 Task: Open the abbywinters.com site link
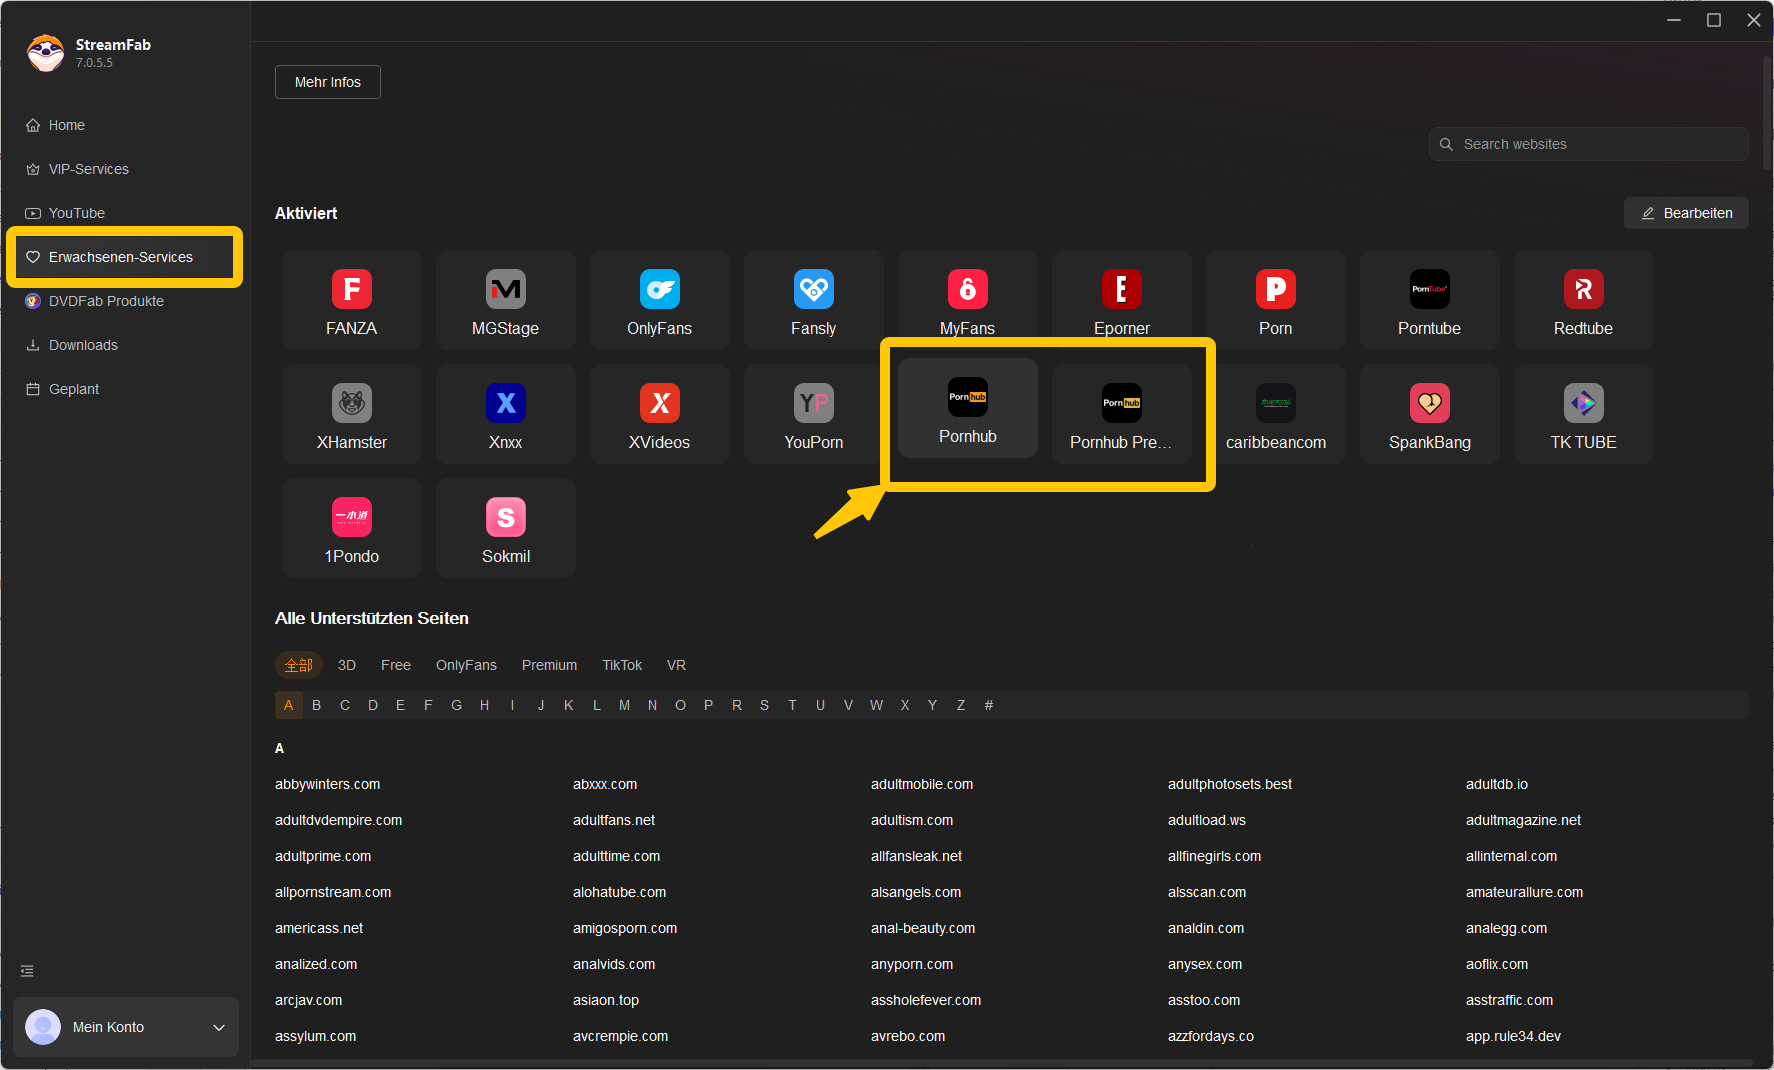327,784
